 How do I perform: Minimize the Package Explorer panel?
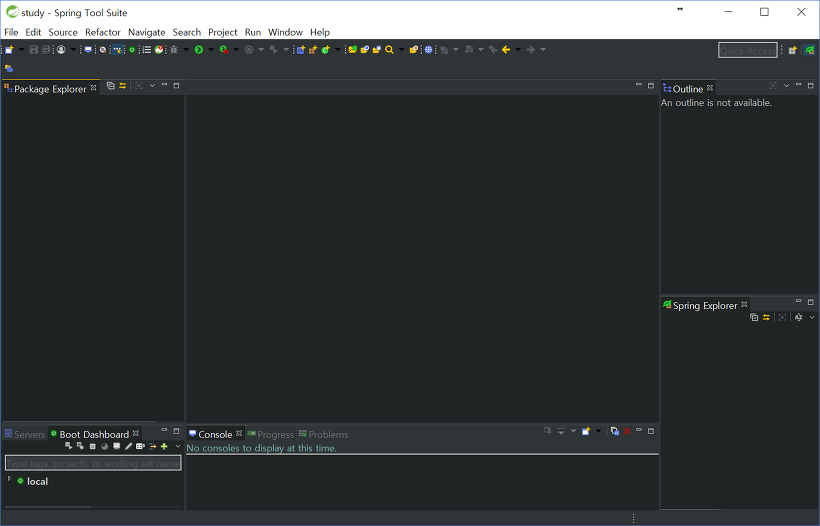[x=164, y=85]
